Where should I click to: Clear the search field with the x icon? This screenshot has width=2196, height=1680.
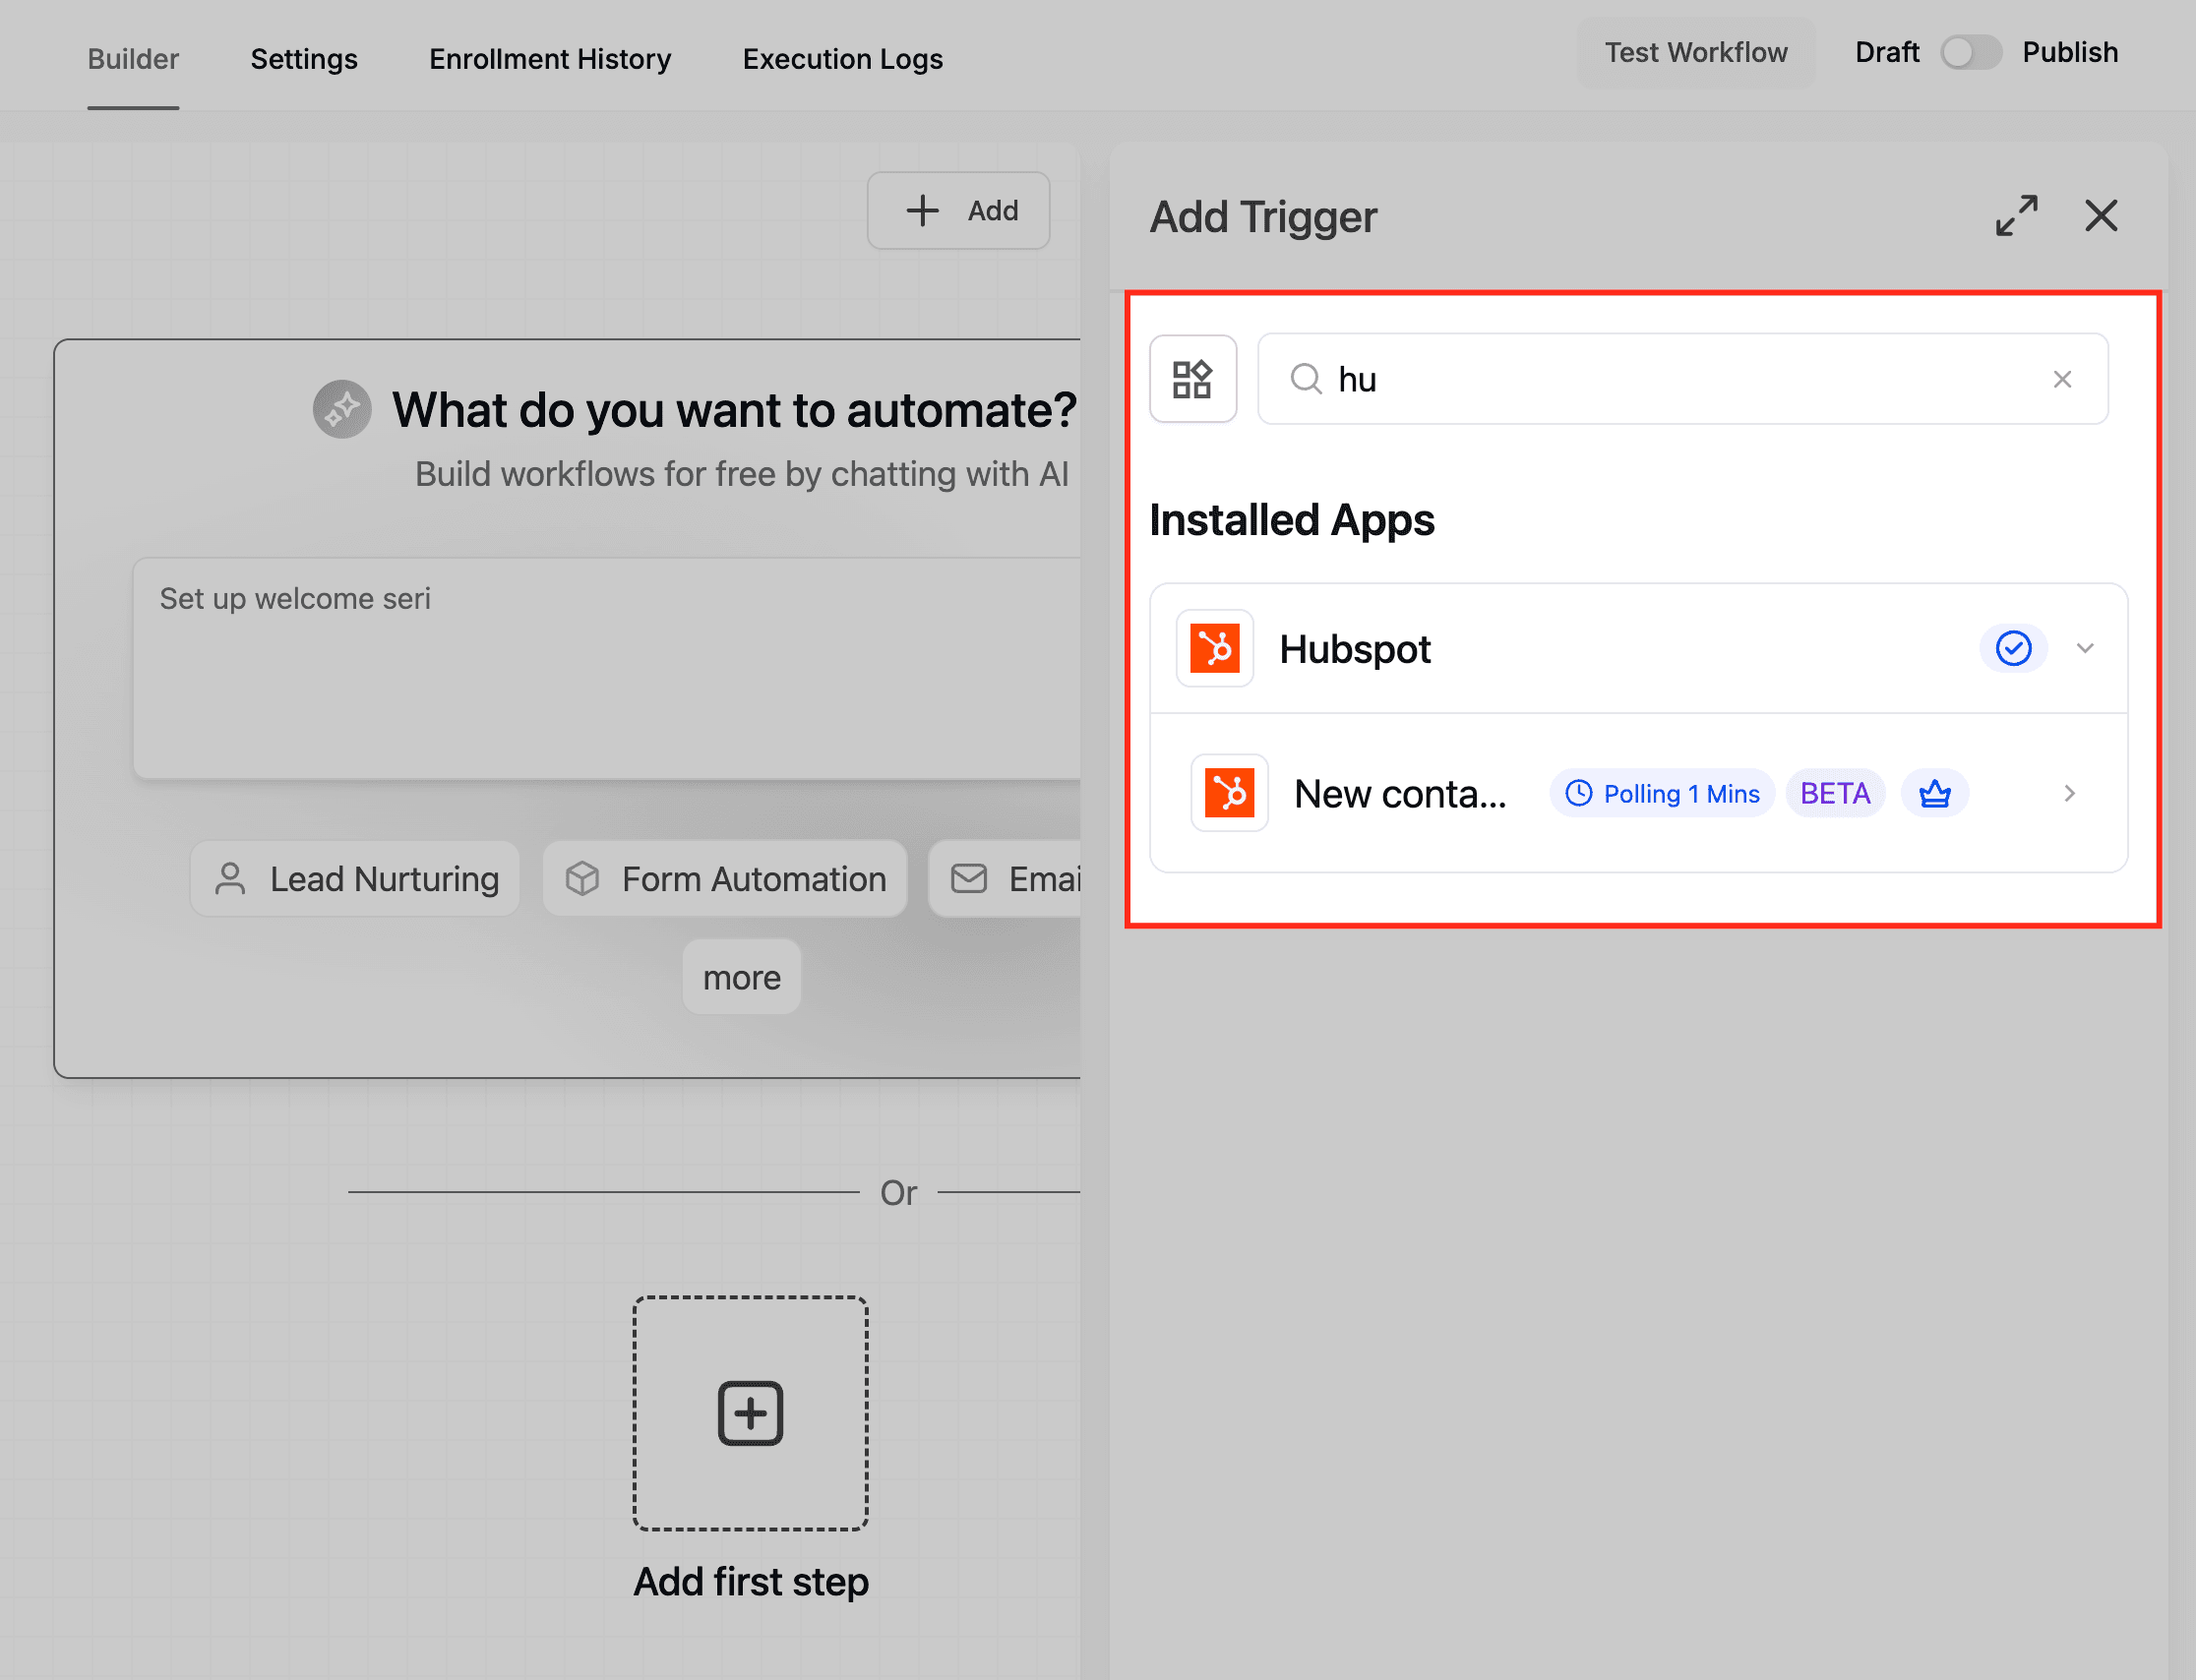[x=2061, y=379]
